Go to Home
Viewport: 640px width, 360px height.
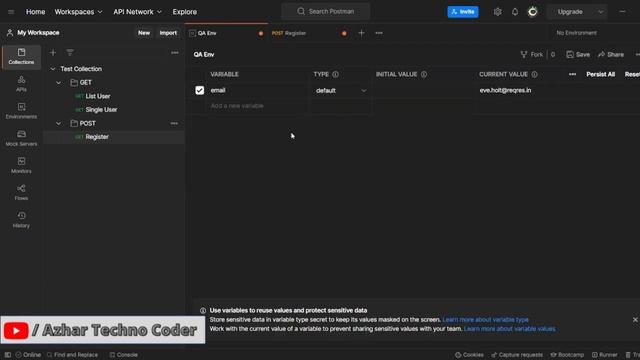36,12
